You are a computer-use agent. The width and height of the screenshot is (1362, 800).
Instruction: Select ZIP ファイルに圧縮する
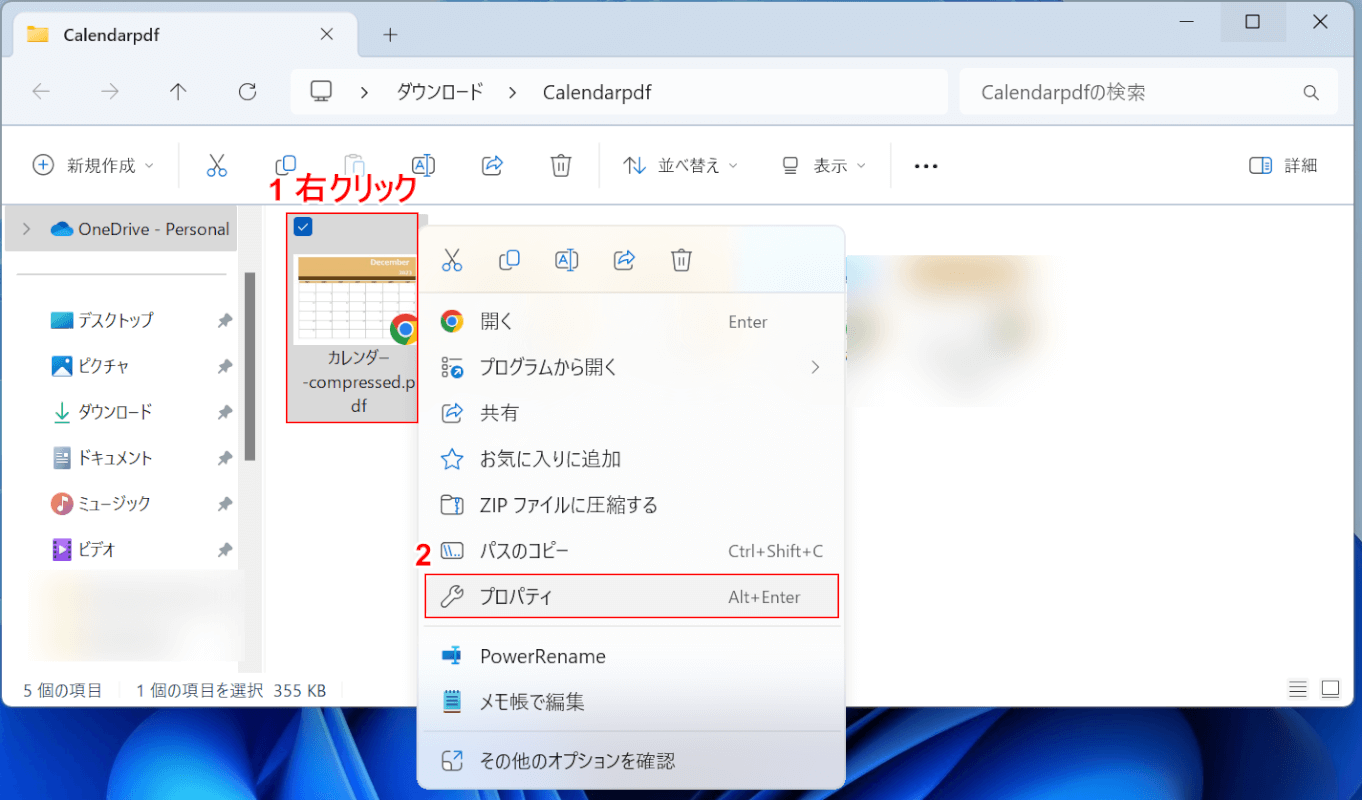tap(631, 505)
